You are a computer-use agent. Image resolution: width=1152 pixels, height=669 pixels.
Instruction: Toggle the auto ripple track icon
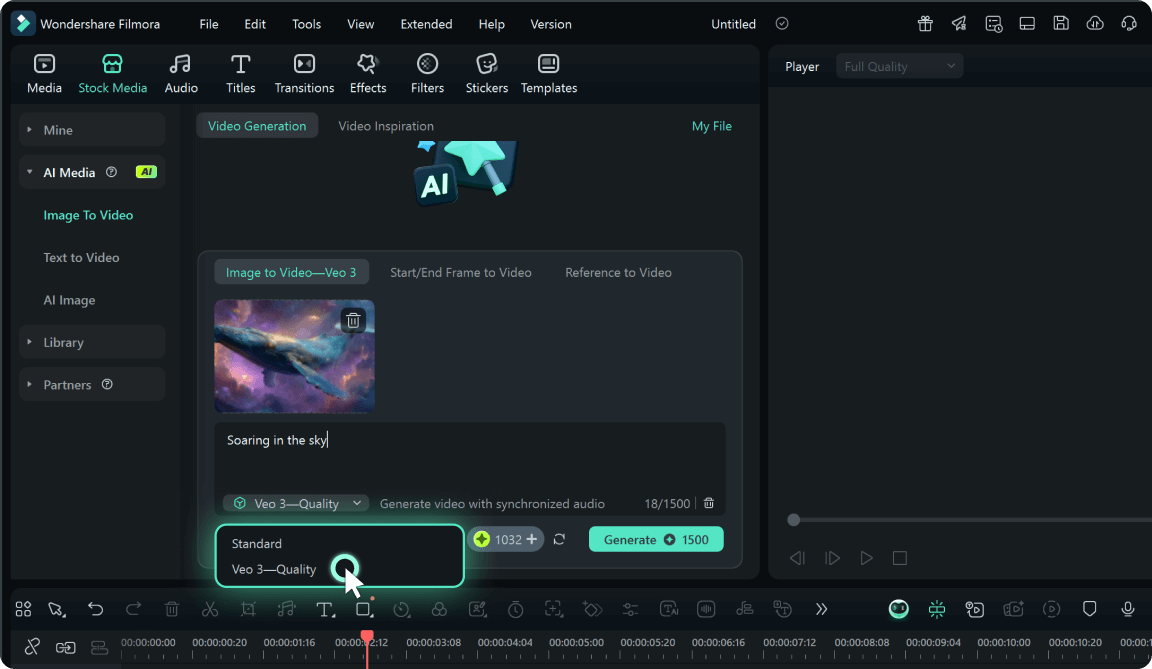(x=98, y=647)
